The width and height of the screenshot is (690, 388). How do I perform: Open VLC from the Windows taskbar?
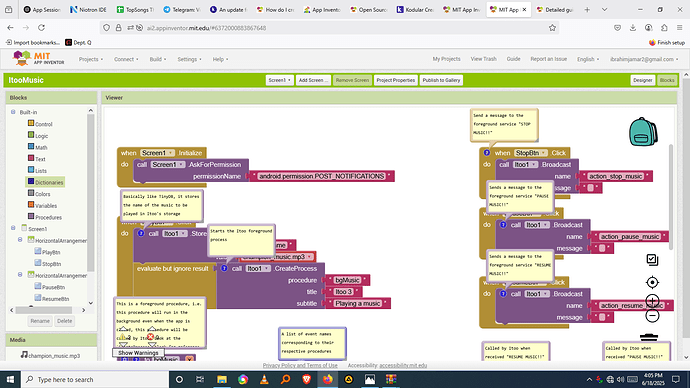coord(264,379)
